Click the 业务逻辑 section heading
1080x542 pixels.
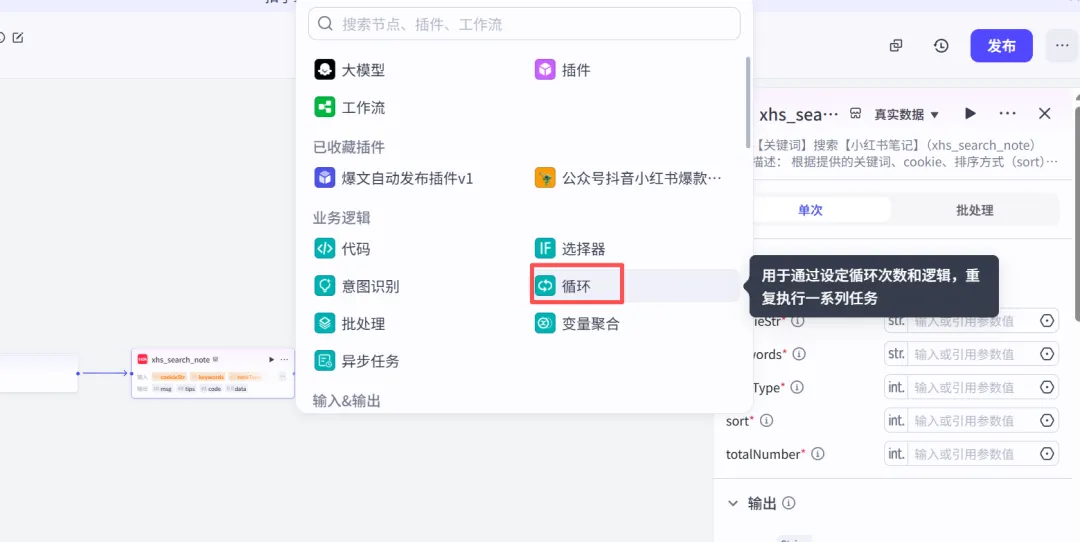pos(342,218)
